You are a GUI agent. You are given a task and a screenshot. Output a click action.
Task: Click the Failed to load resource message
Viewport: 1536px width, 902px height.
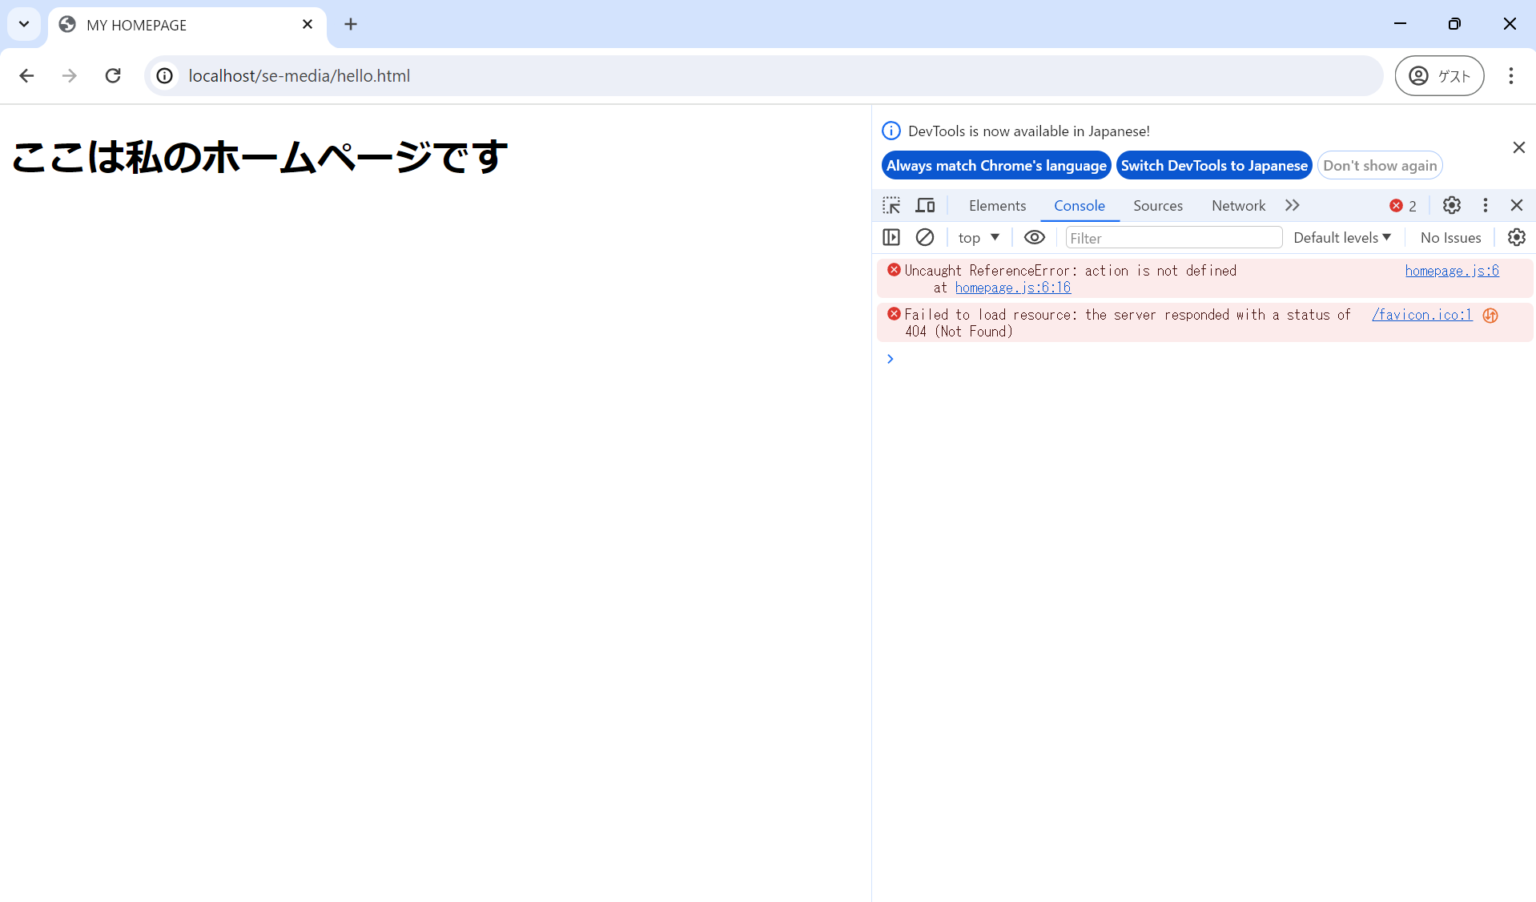pyautogui.click(x=1127, y=323)
